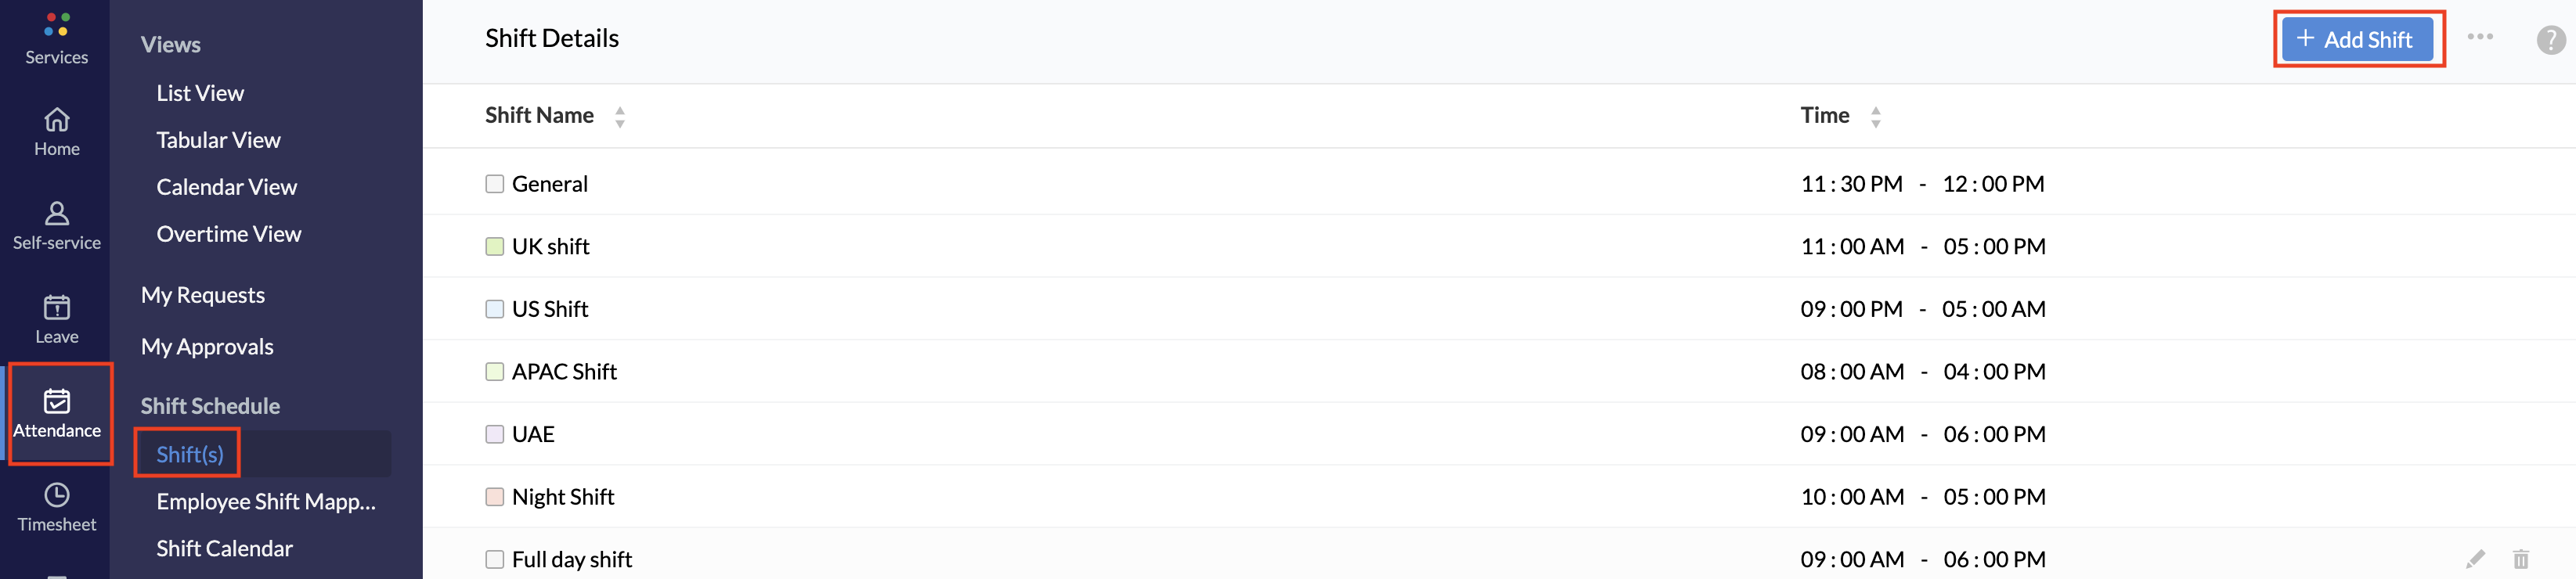Select the General shift checkbox

click(494, 184)
